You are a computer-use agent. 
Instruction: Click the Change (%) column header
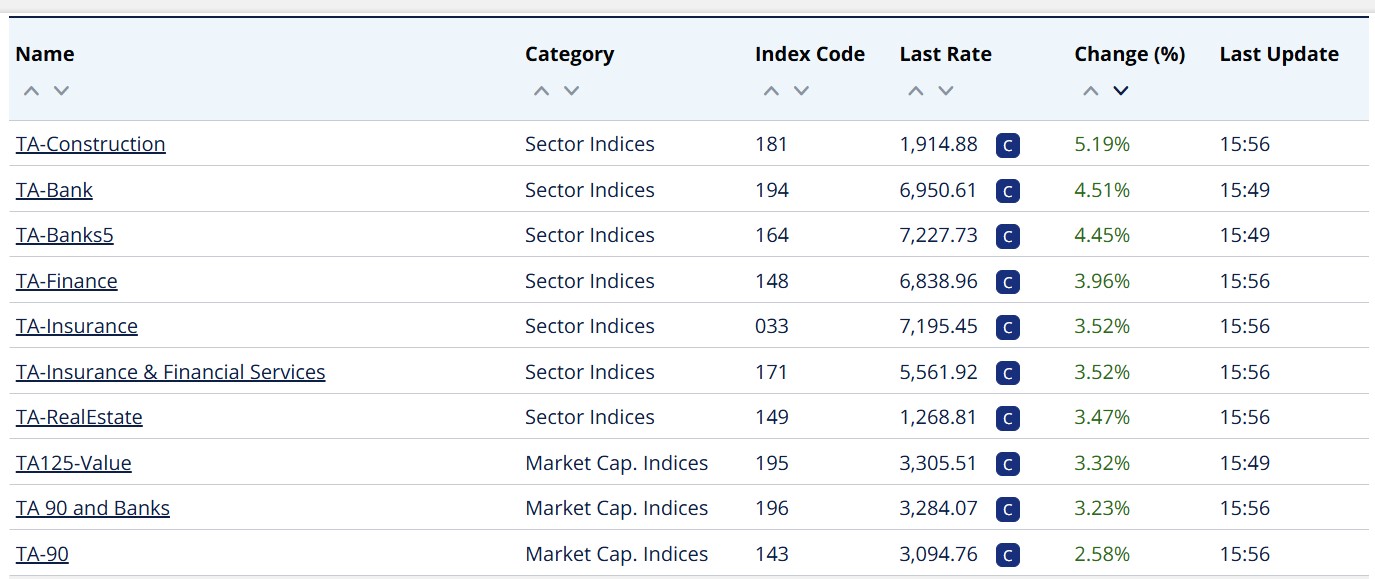1130,54
